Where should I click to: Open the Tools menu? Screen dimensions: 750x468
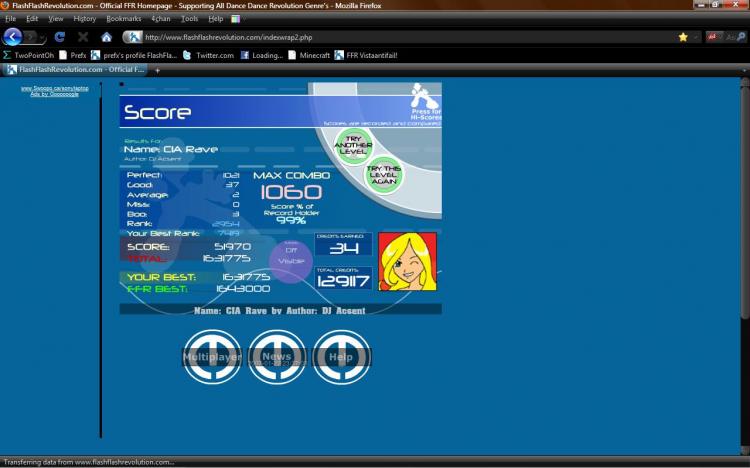189,19
